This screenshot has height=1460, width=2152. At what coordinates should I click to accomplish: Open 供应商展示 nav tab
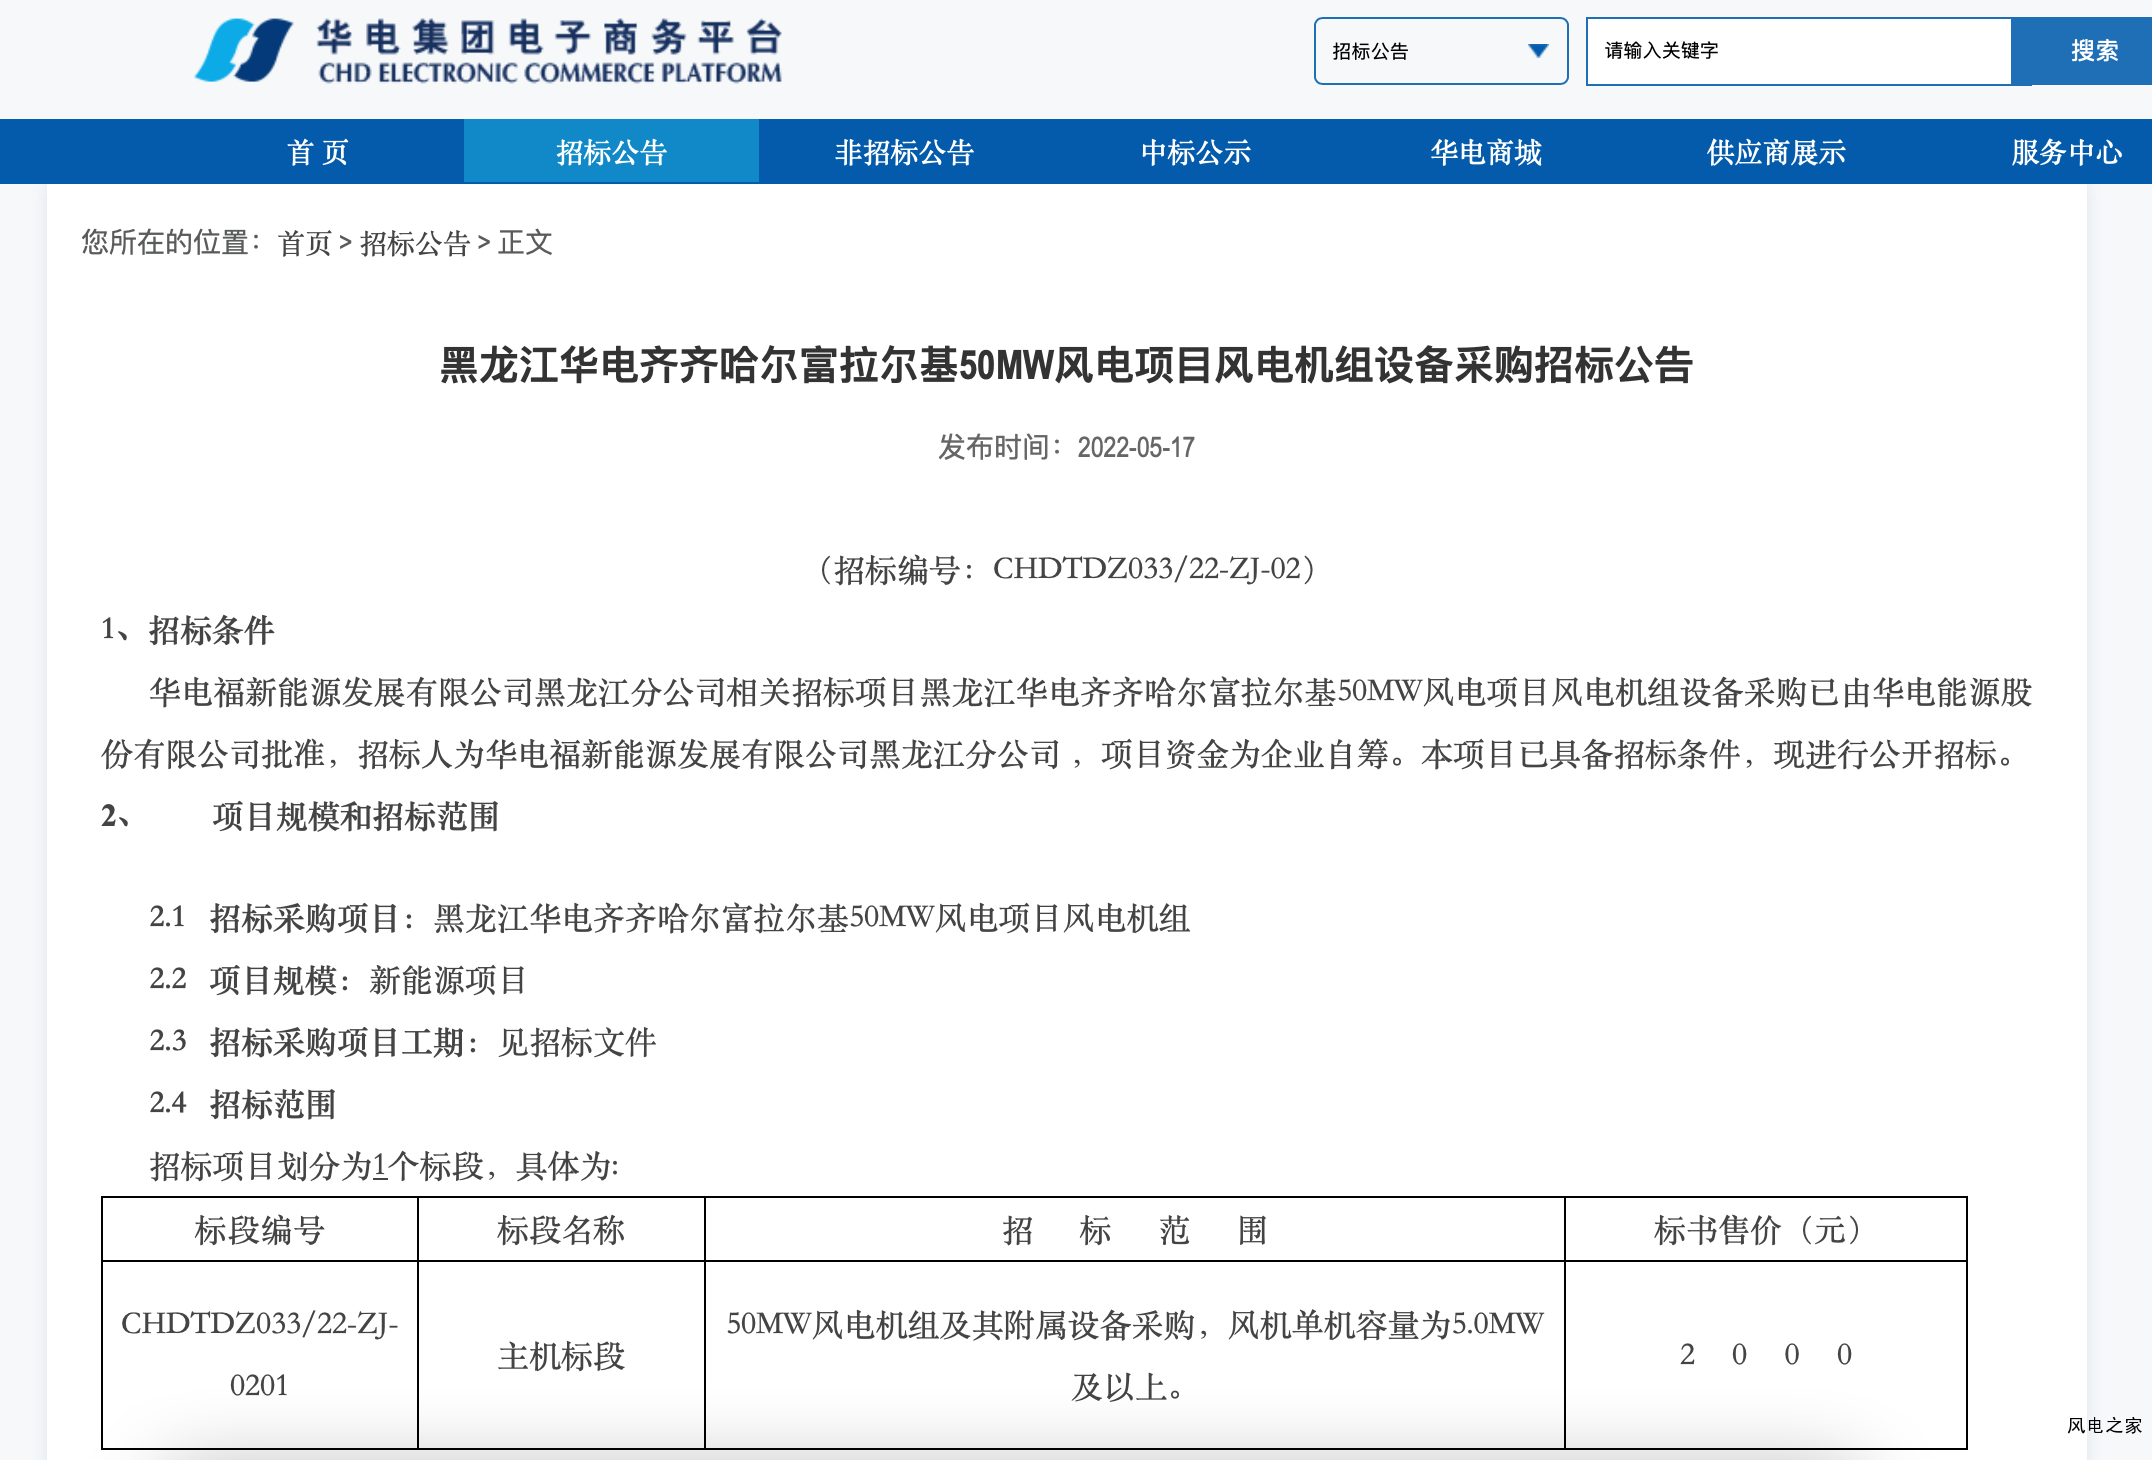(x=1776, y=152)
